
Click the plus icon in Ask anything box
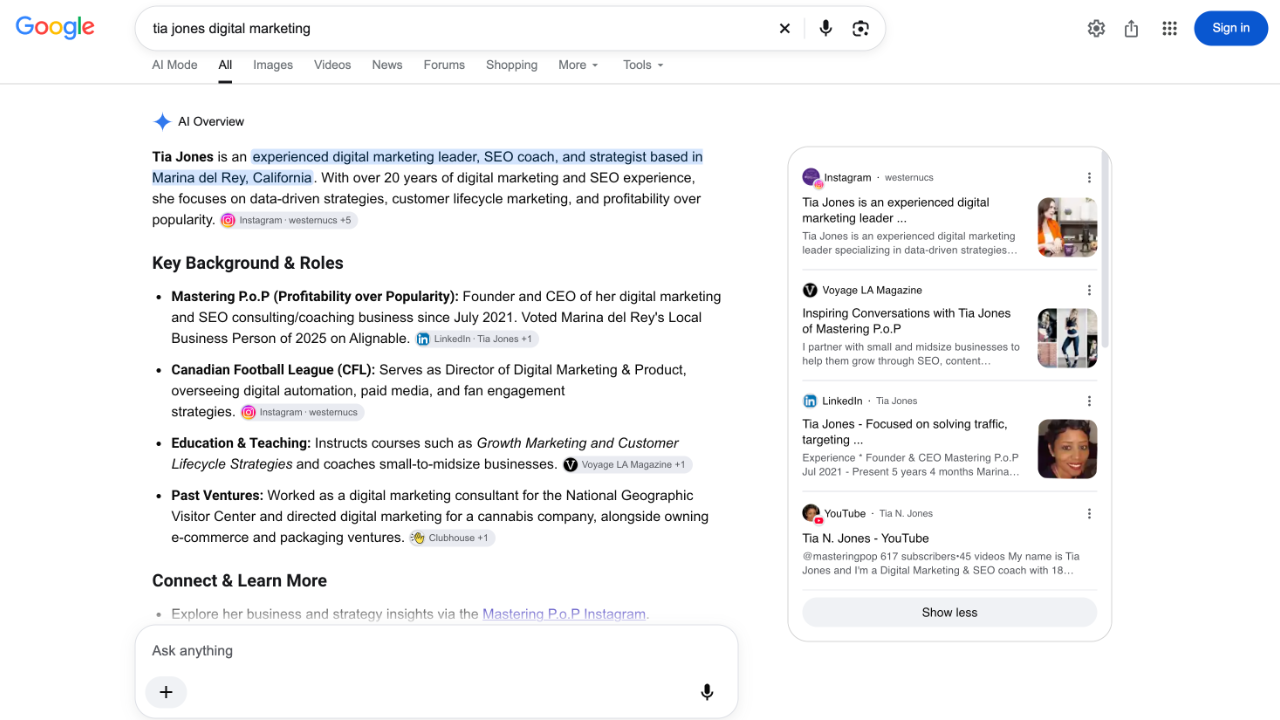166,692
